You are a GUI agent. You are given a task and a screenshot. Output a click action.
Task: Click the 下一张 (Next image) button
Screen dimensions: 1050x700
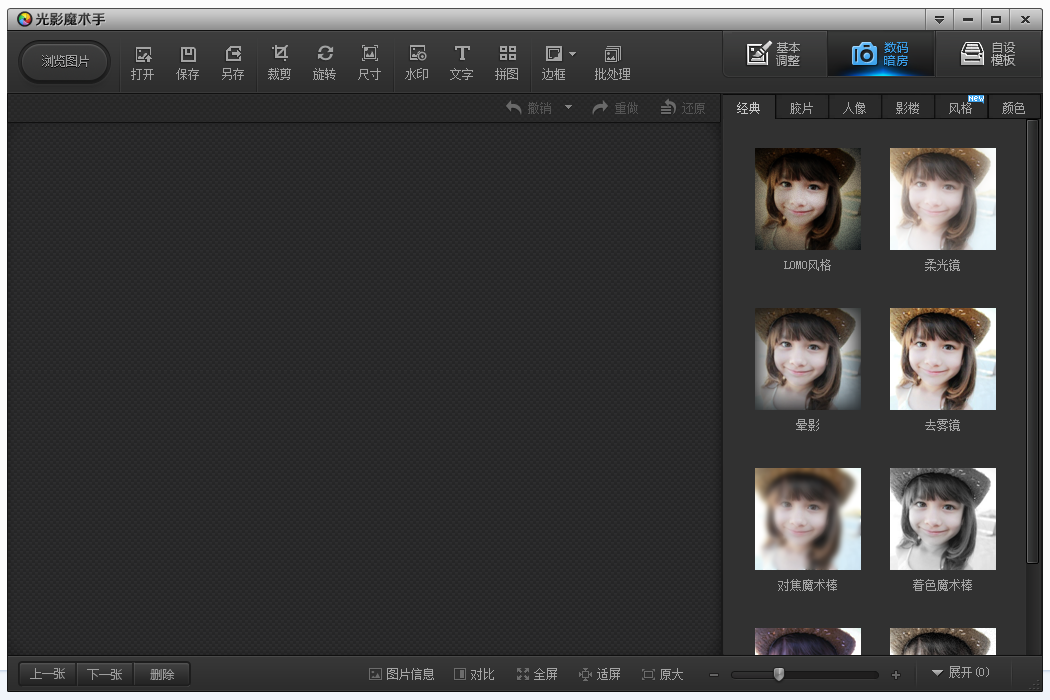(104, 674)
